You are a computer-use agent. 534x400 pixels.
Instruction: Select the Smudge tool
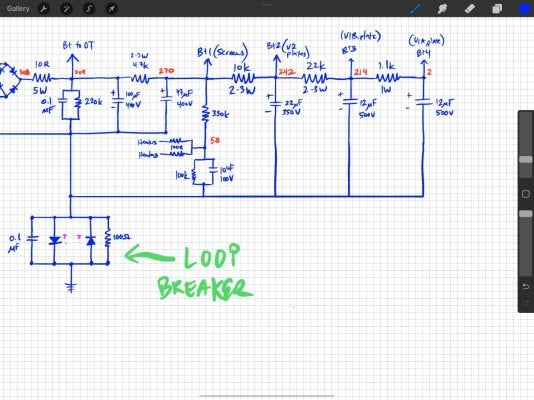pyautogui.click(x=442, y=9)
